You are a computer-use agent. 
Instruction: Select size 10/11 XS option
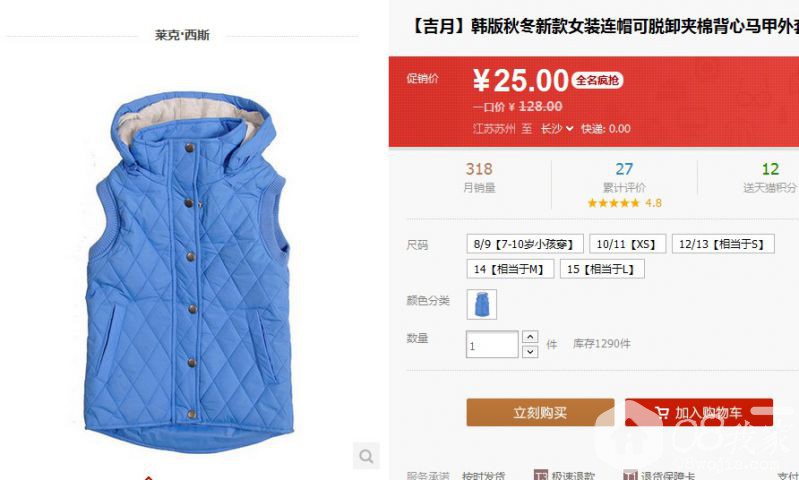click(x=627, y=244)
